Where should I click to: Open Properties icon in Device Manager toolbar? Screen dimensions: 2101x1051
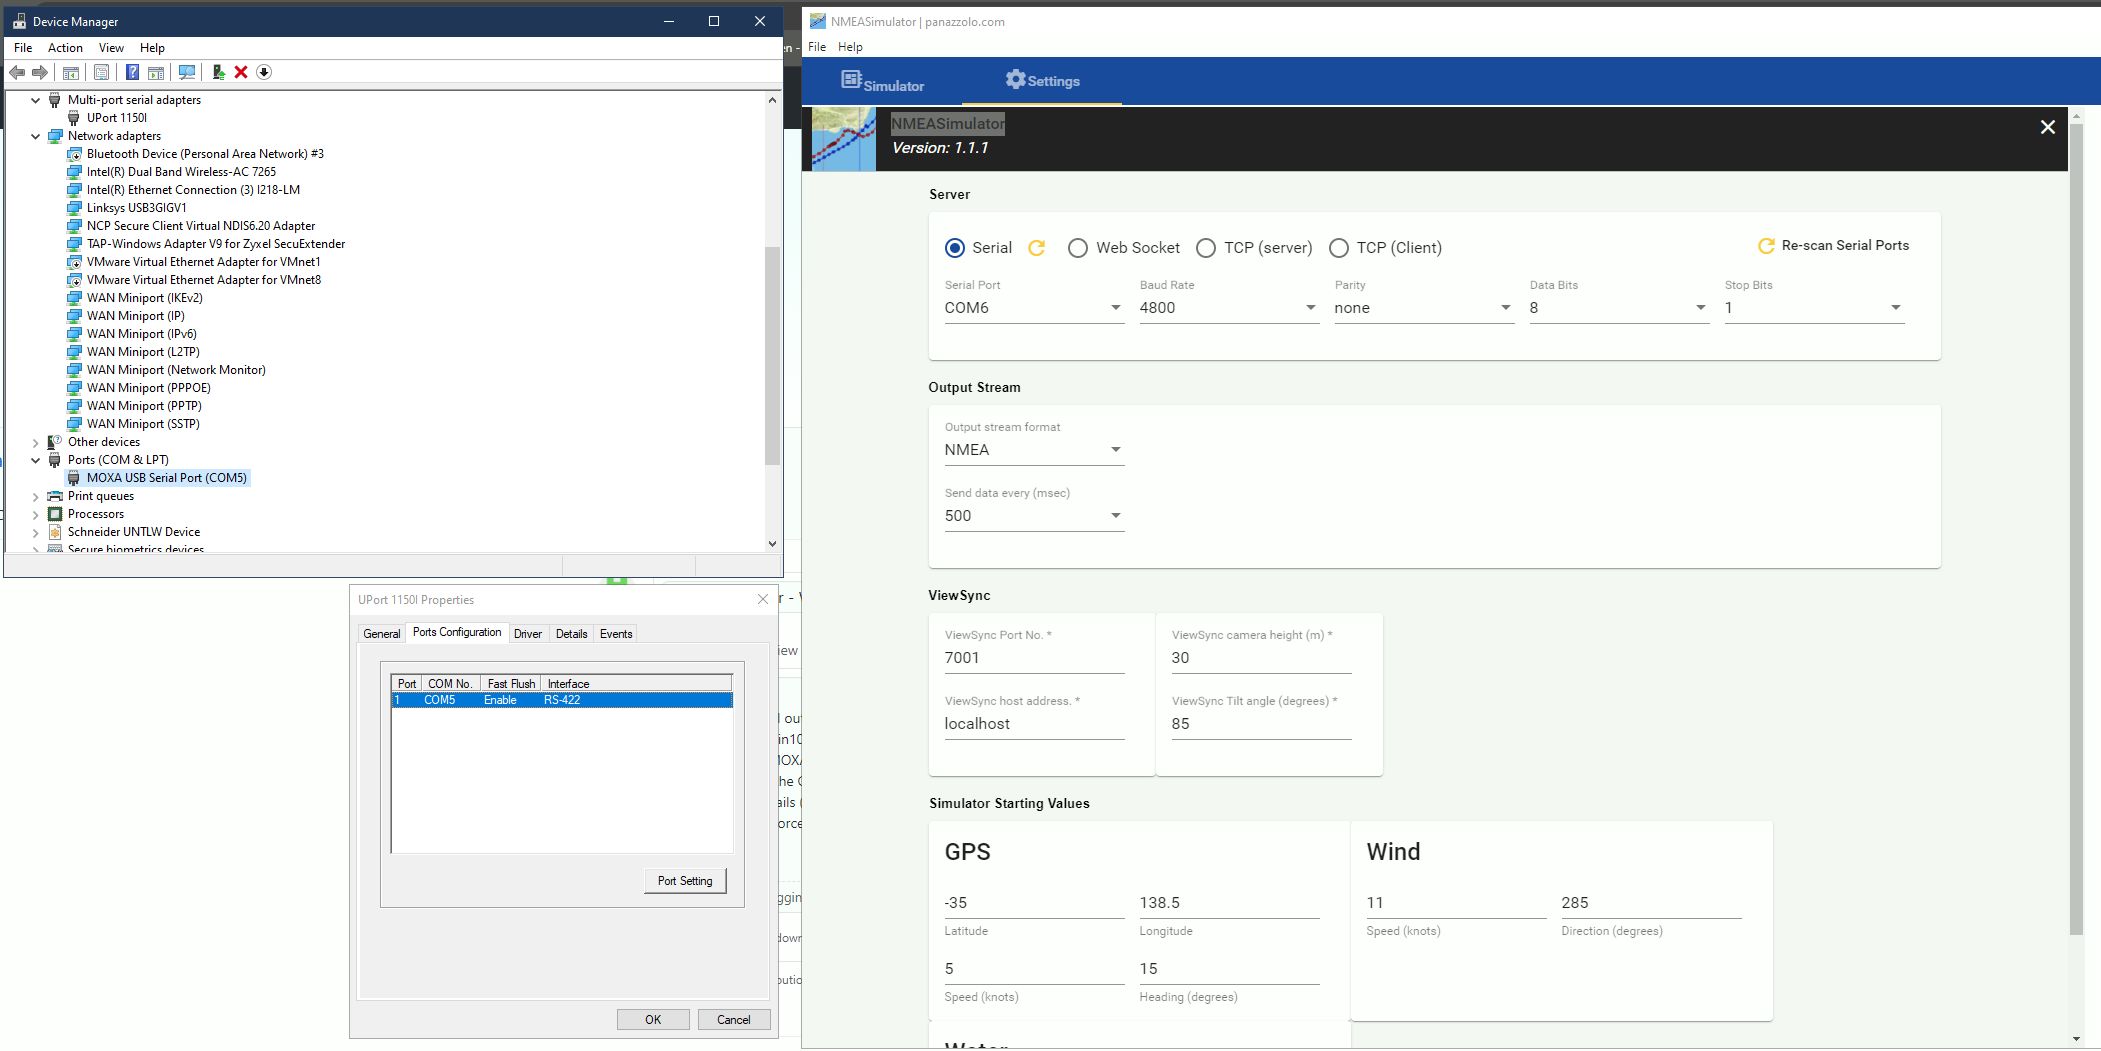[x=102, y=71]
